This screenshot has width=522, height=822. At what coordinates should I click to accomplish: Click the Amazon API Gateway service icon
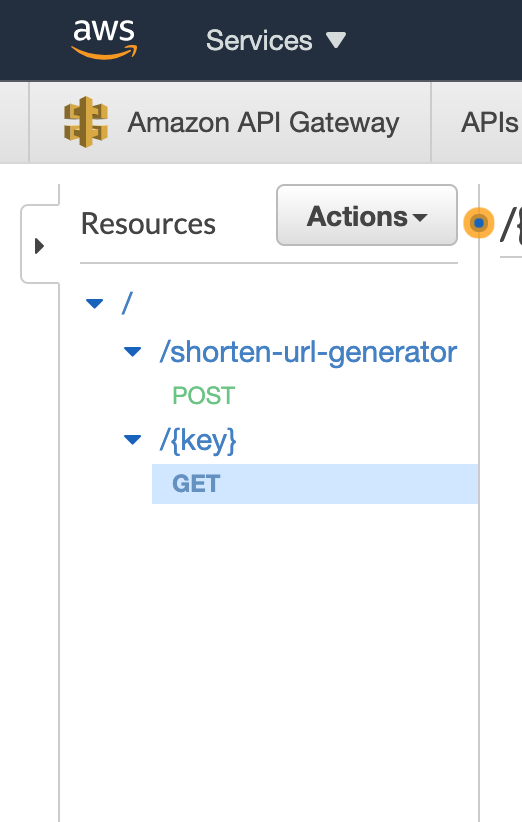point(86,122)
